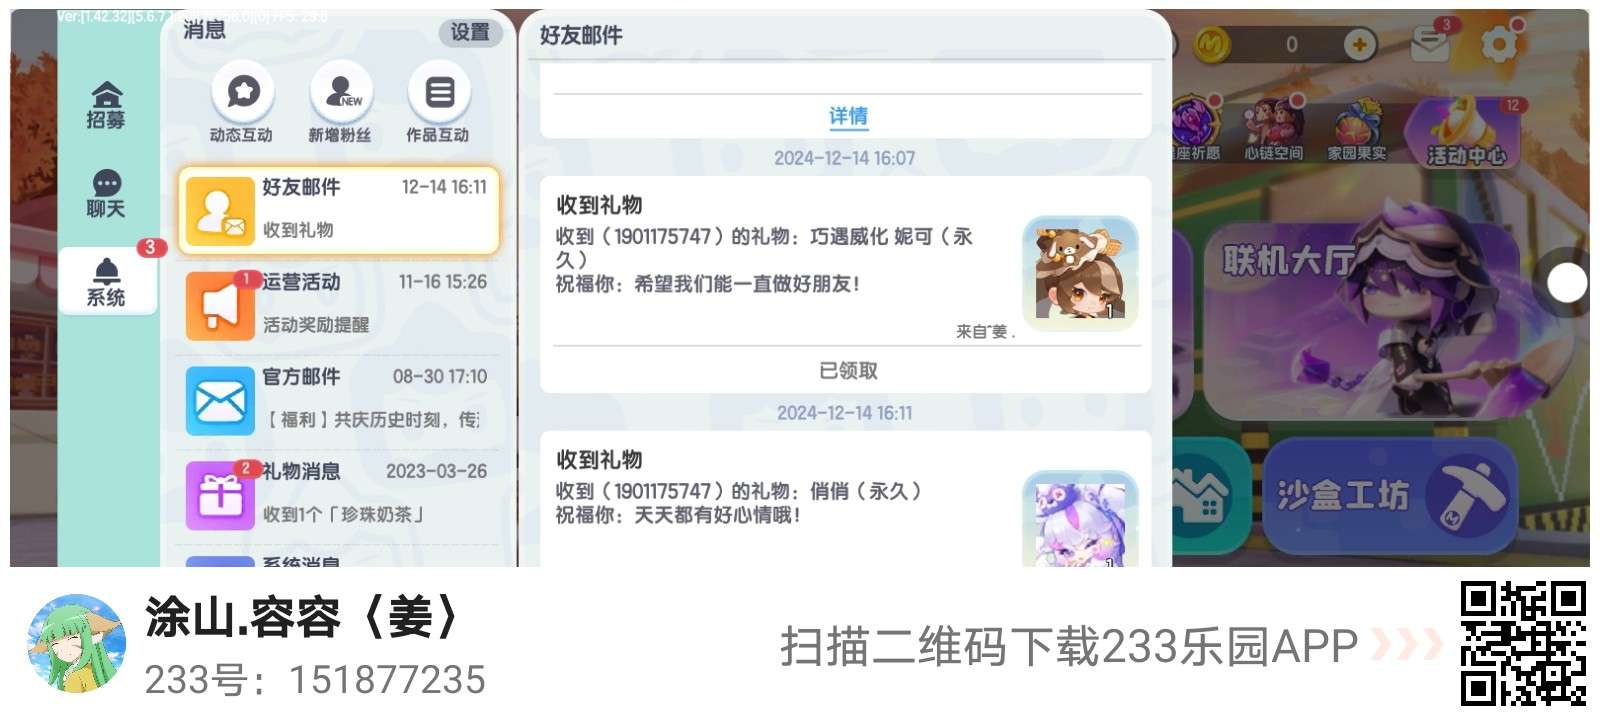Click the 详情 details link
The height and width of the screenshot is (720, 1600).
click(848, 116)
